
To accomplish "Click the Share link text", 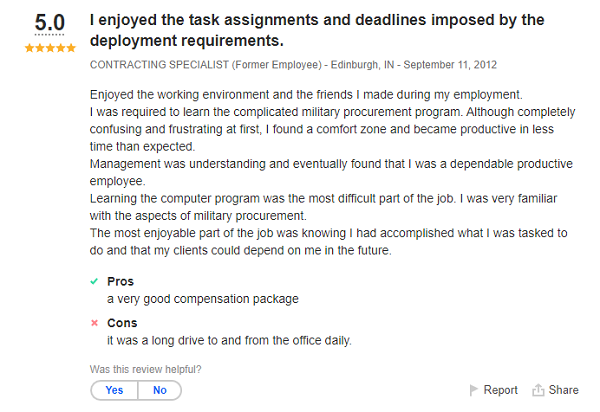I will click(563, 390).
